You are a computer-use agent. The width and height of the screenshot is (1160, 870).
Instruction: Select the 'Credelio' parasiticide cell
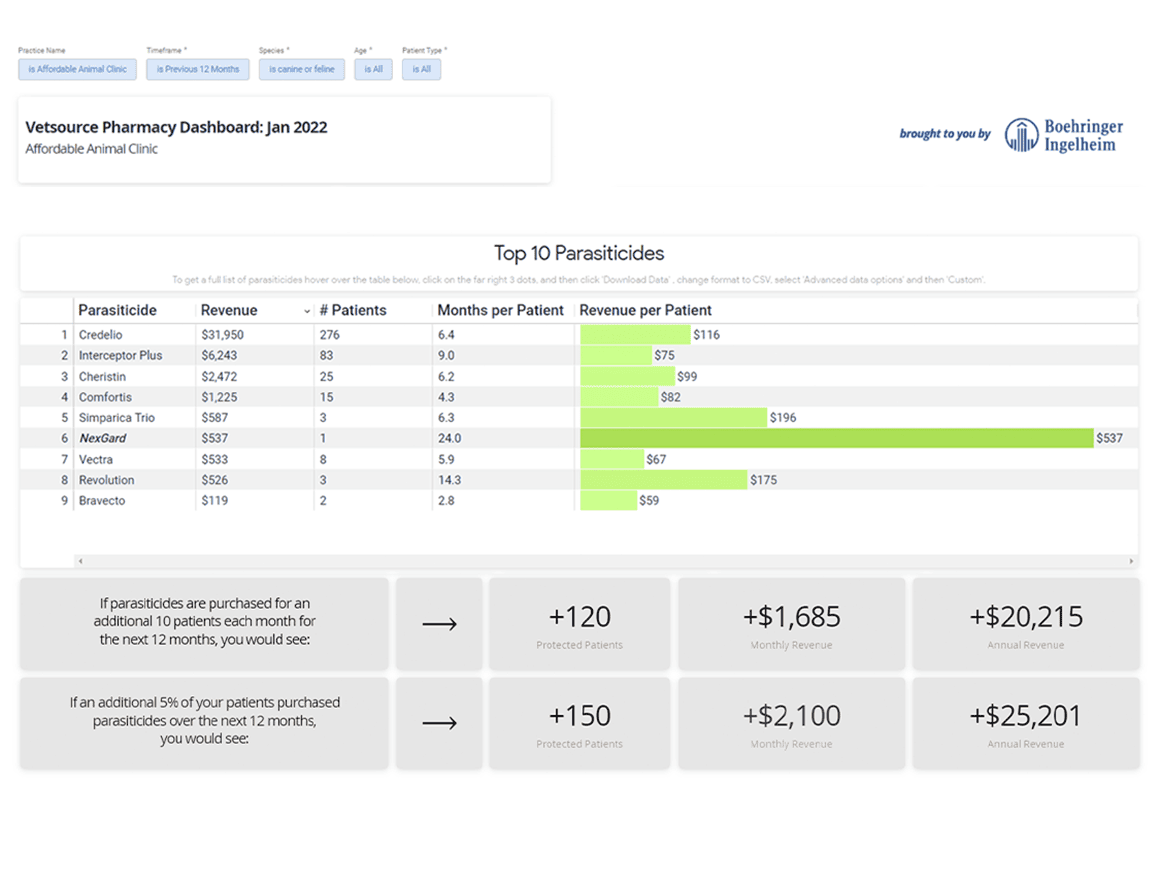coord(101,335)
